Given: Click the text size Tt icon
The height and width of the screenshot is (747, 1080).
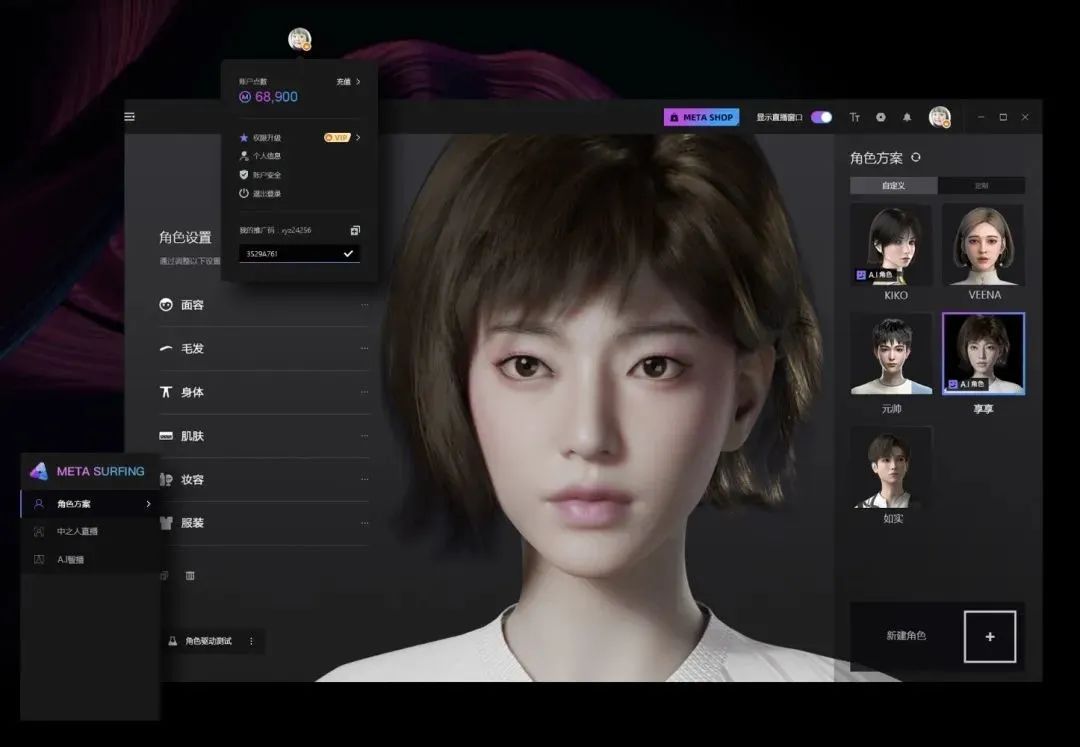Looking at the screenshot, I should click(x=855, y=117).
